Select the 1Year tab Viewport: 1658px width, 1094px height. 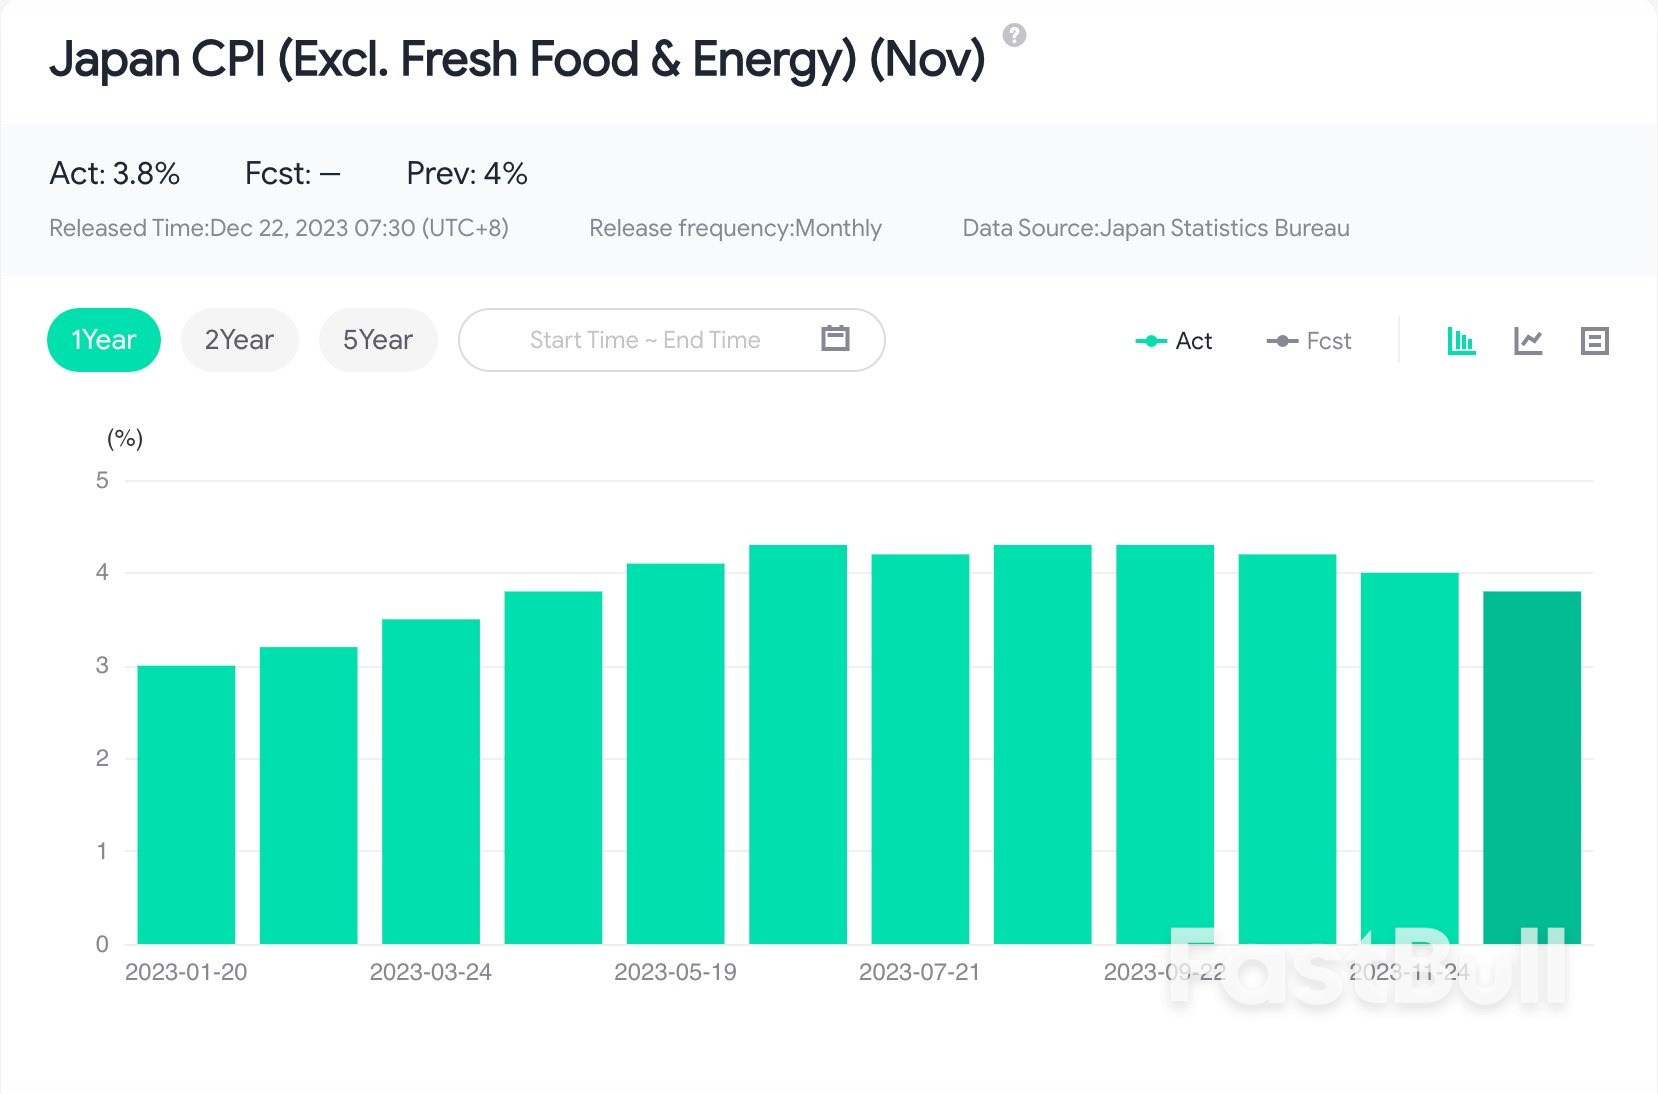click(x=103, y=340)
